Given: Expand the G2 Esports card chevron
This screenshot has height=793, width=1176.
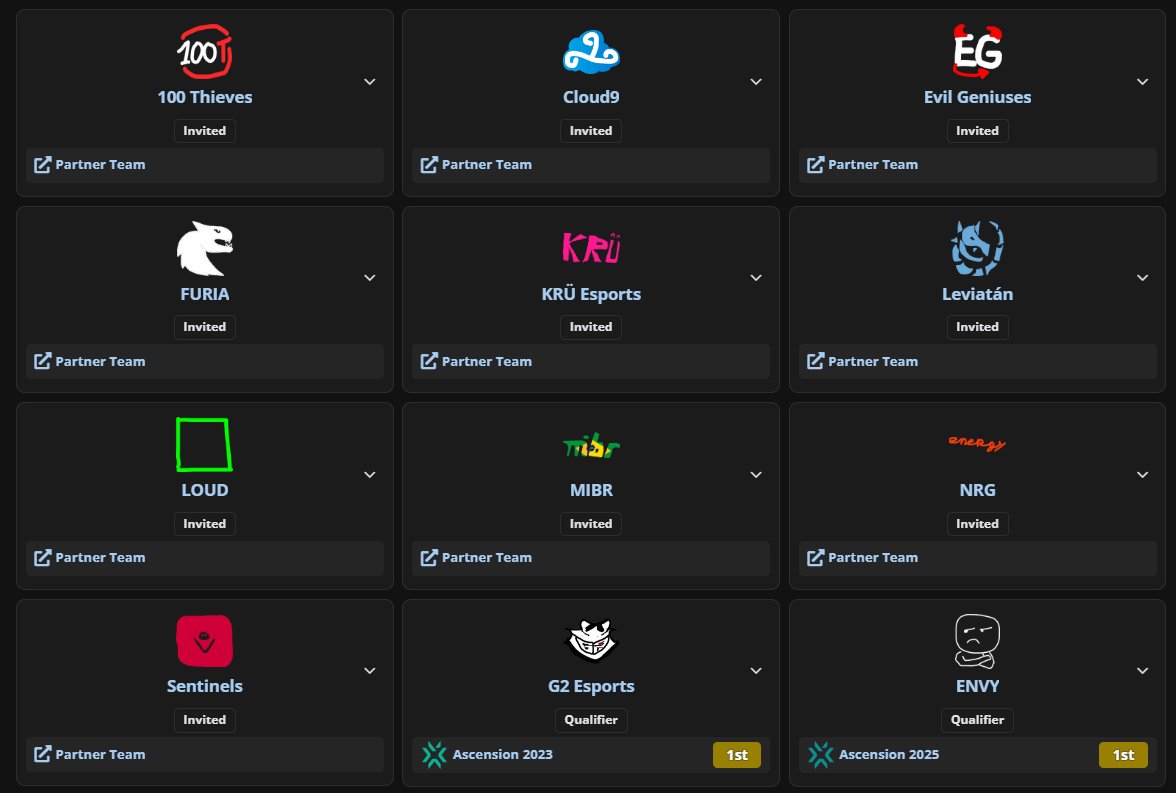Looking at the screenshot, I should pos(756,671).
